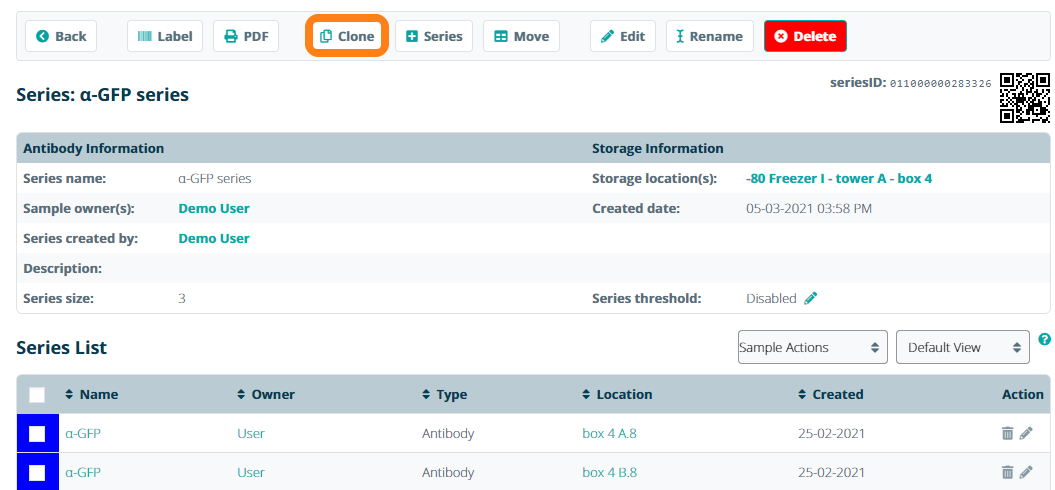1055x490 pixels.
Task: Open the -80 Freezer I storage location link
Action: 839,178
